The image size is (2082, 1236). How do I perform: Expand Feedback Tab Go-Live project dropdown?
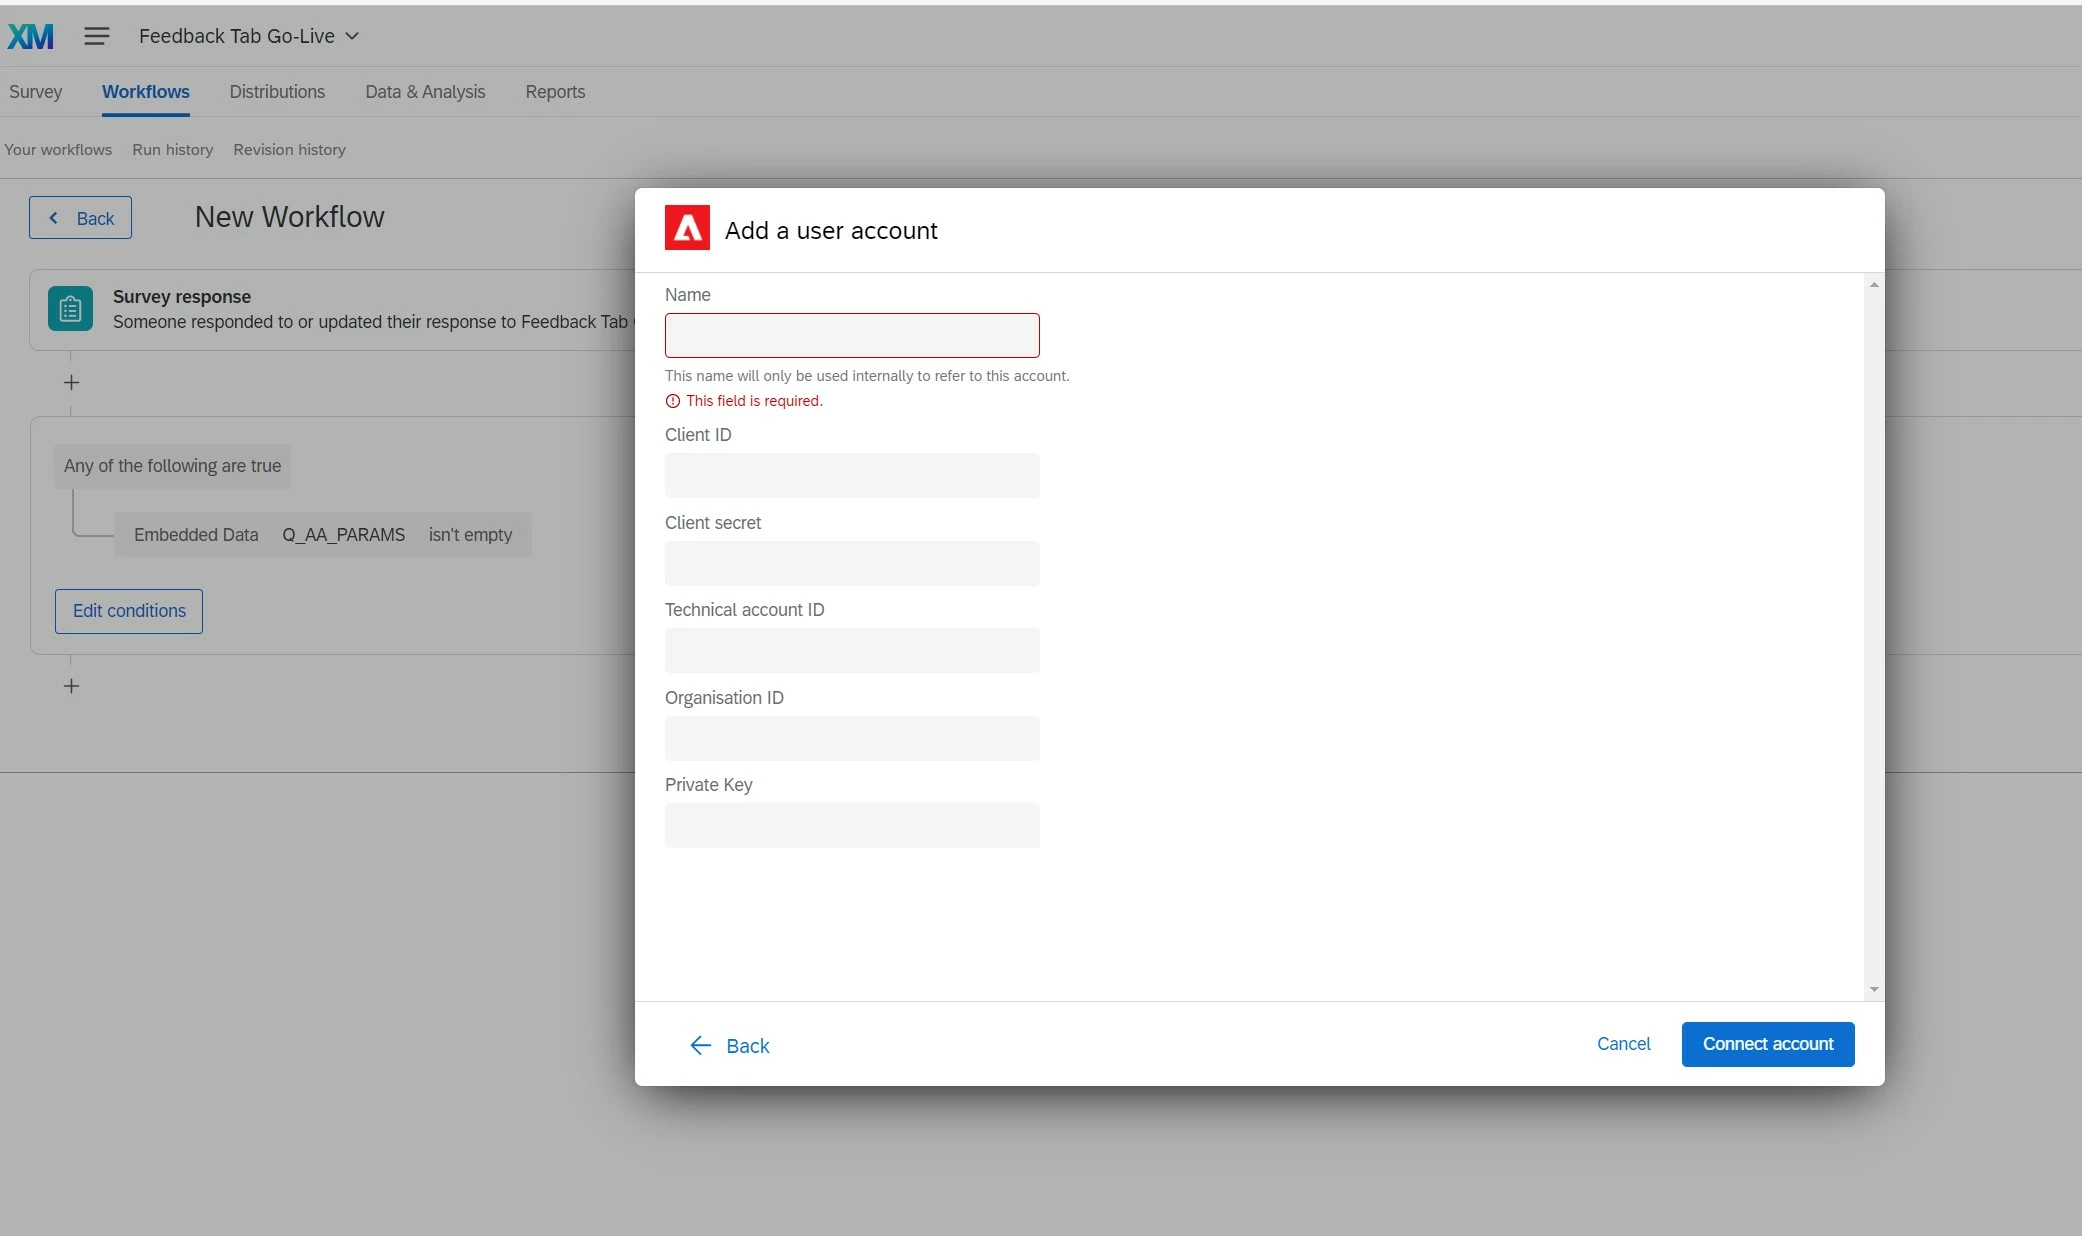click(x=352, y=36)
